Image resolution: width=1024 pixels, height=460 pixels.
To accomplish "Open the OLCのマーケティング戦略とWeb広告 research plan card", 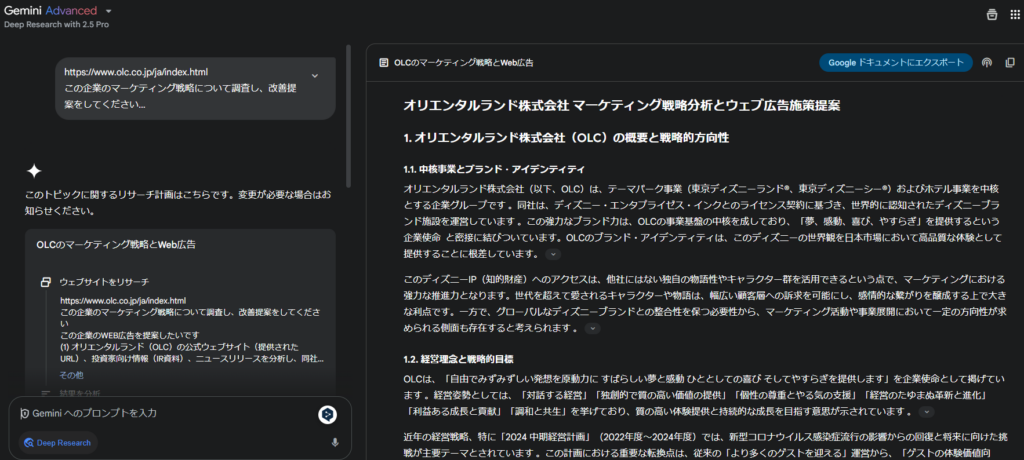I will [x=116, y=244].
